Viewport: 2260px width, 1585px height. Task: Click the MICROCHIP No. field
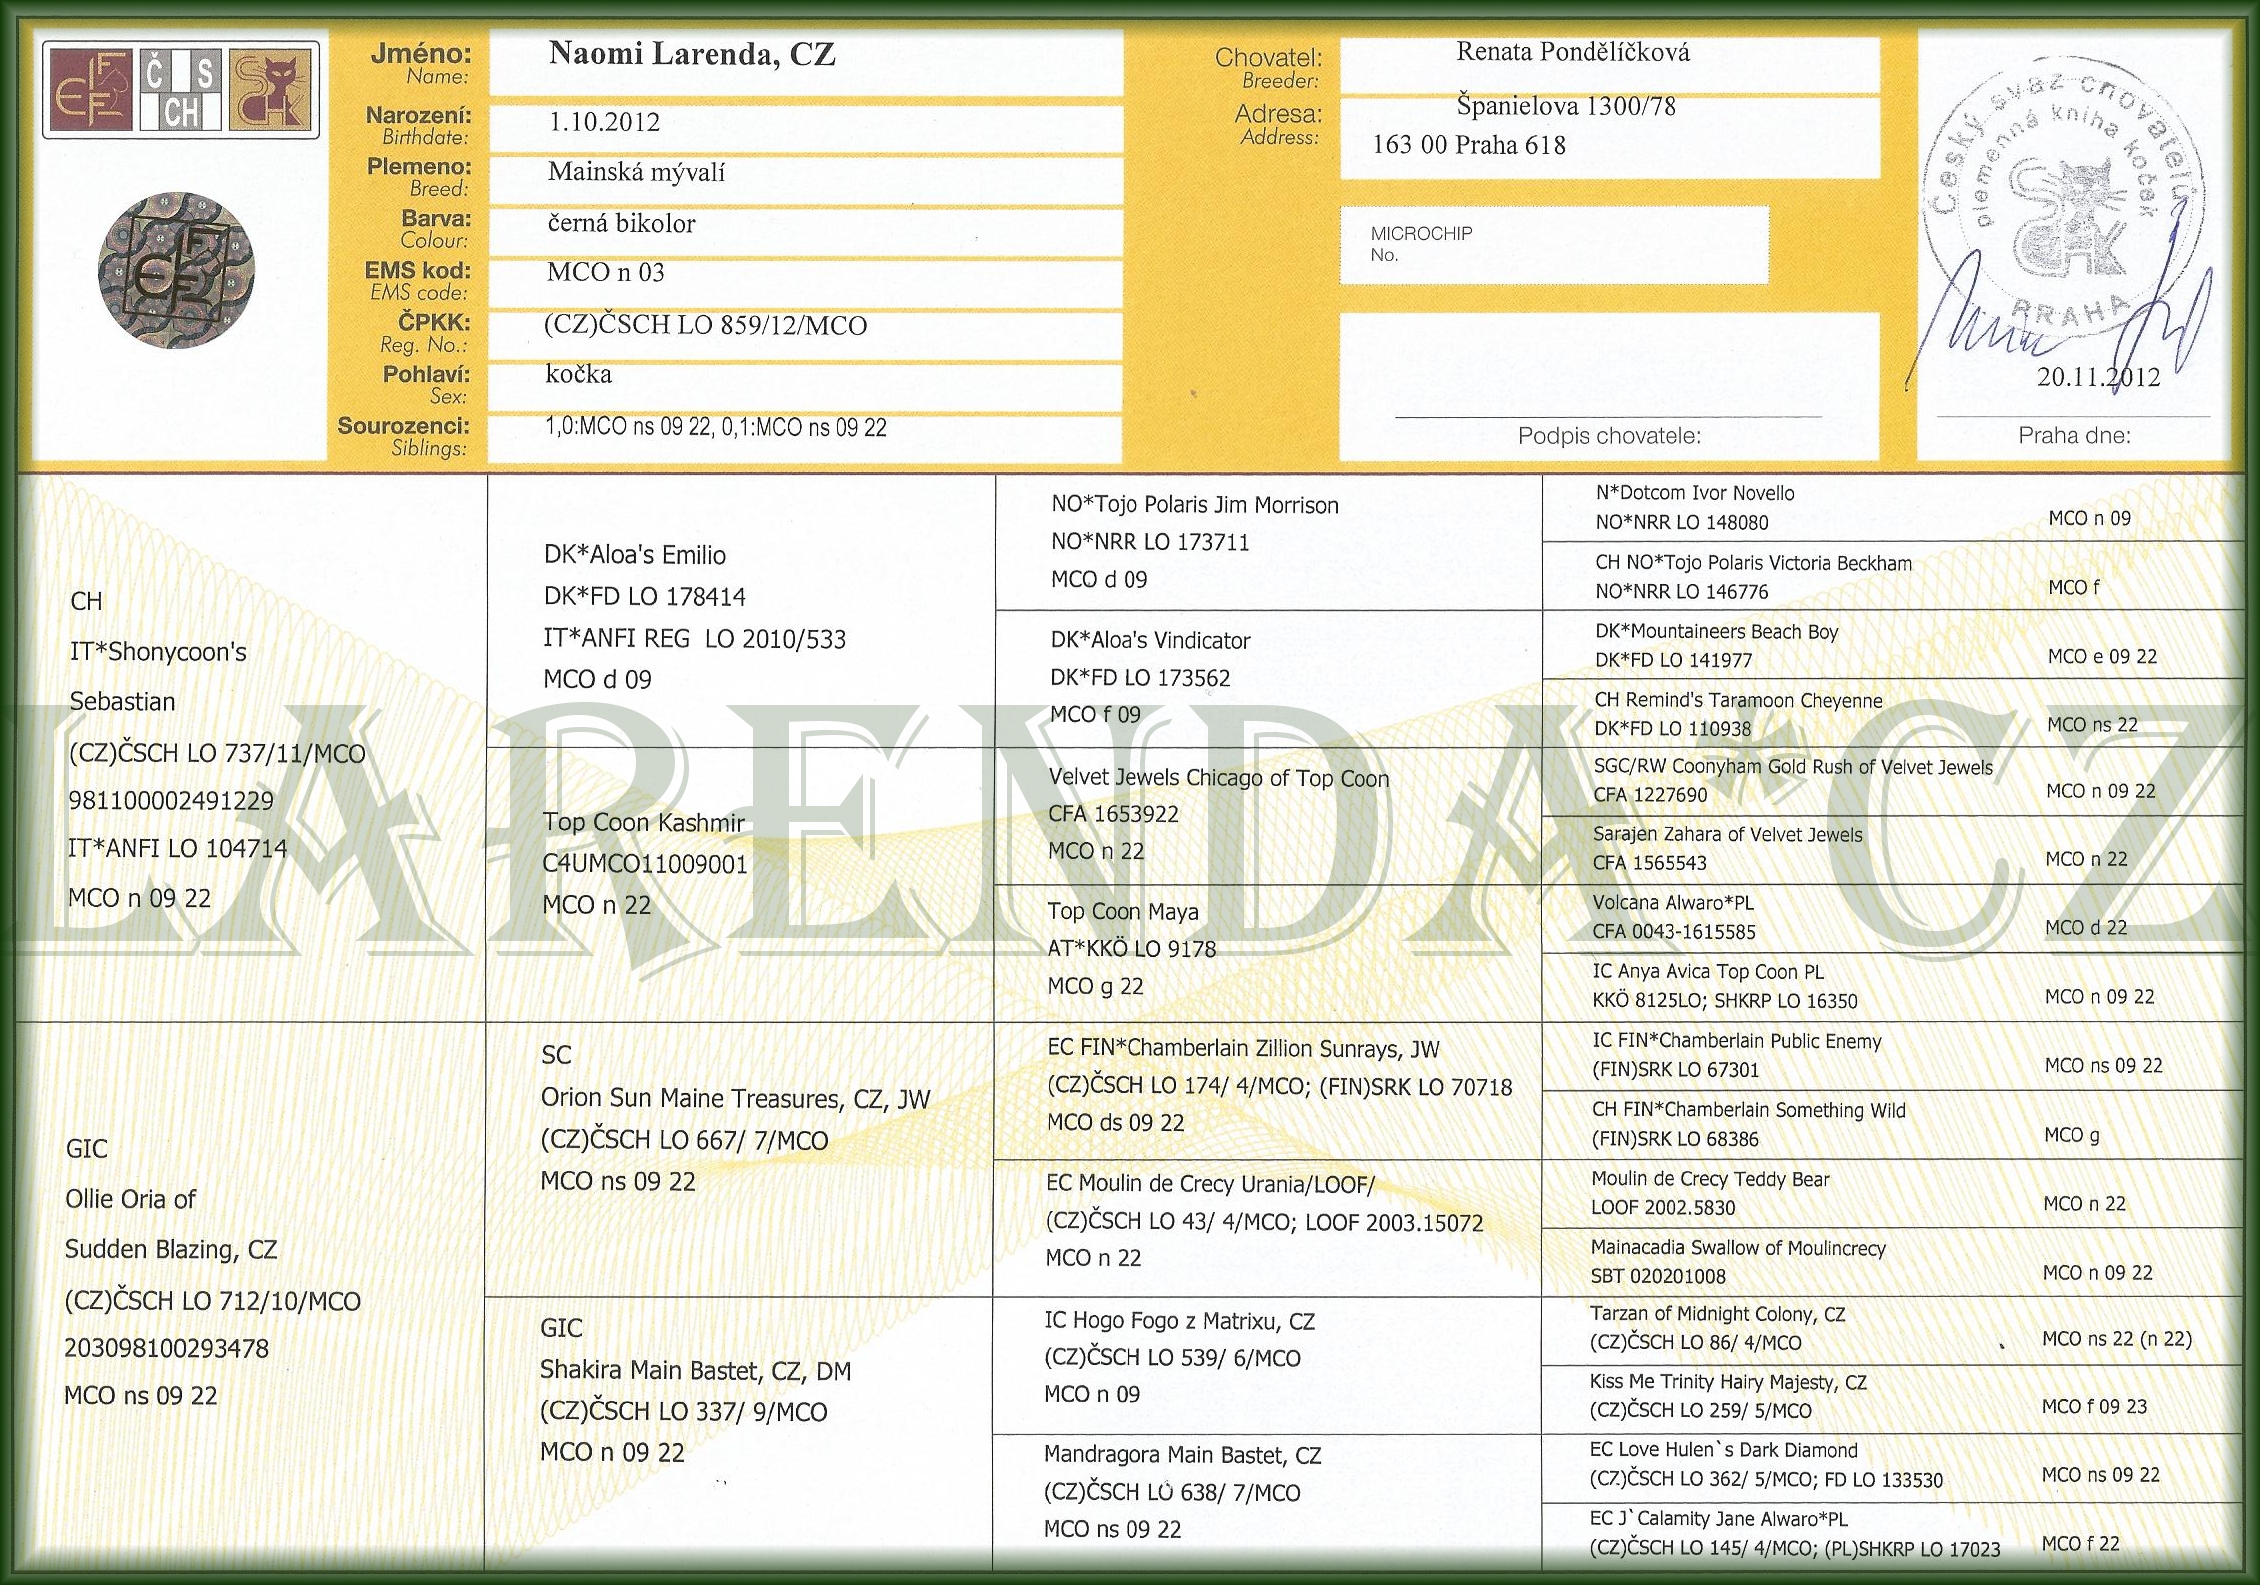[x=1554, y=245]
